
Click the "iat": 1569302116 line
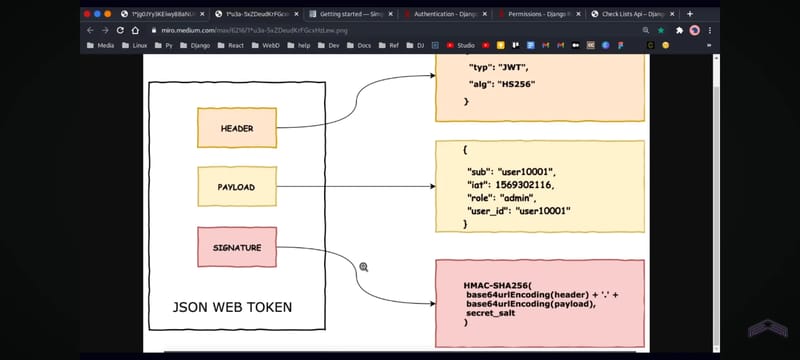coord(510,185)
